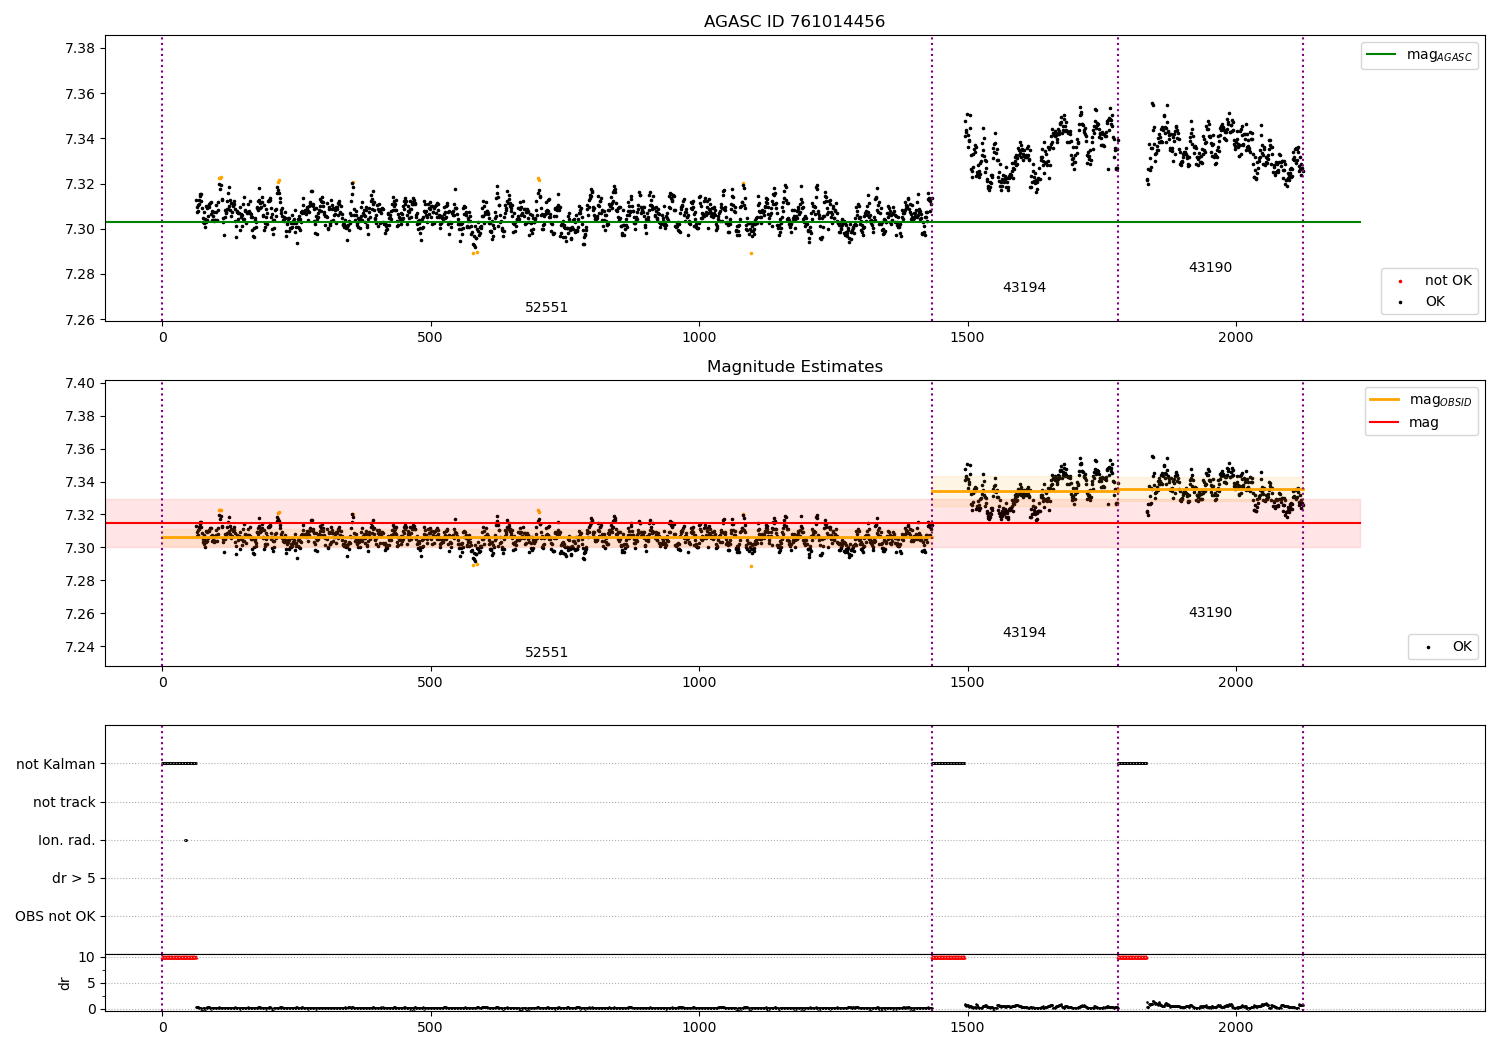Click the "10" tick on the dr axis
1500x1050 pixels.
click(x=87, y=958)
